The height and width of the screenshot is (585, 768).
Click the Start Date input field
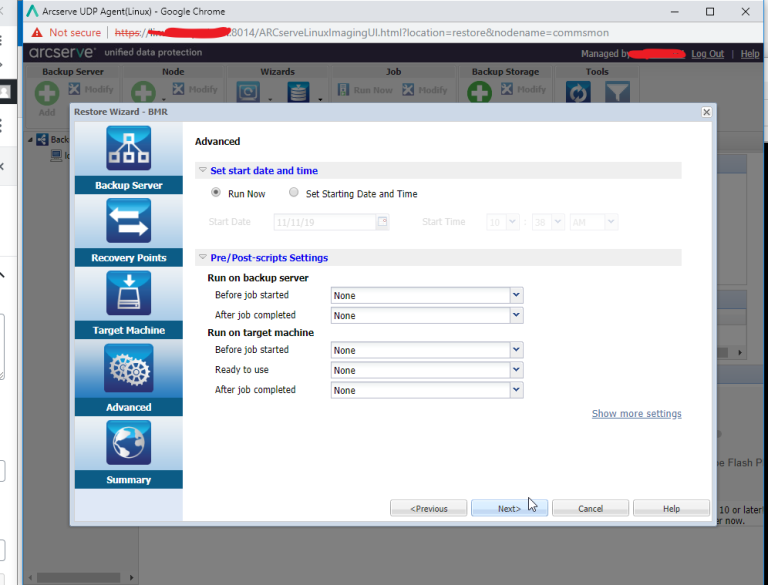point(325,222)
